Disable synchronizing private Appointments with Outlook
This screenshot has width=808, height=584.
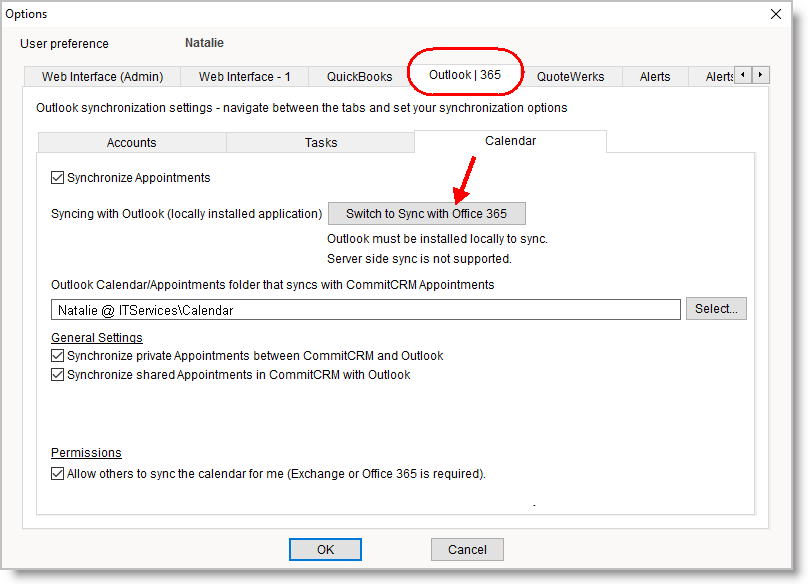coord(58,356)
